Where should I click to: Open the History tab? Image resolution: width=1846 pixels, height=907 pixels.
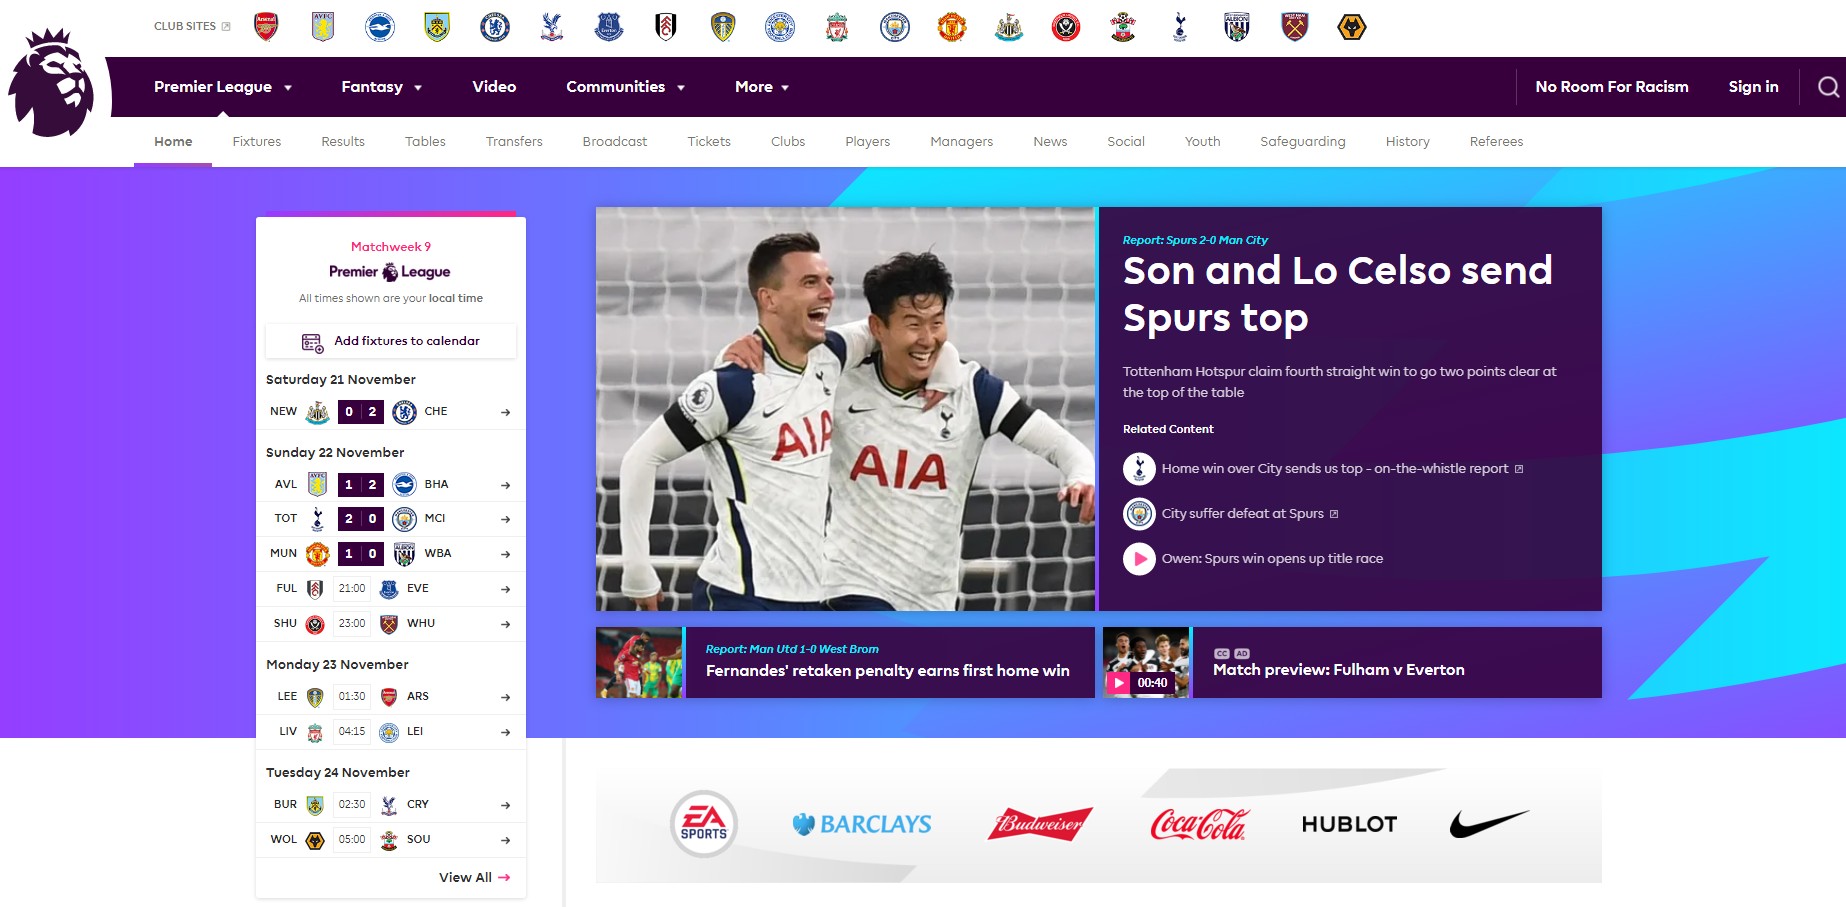(1407, 142)
